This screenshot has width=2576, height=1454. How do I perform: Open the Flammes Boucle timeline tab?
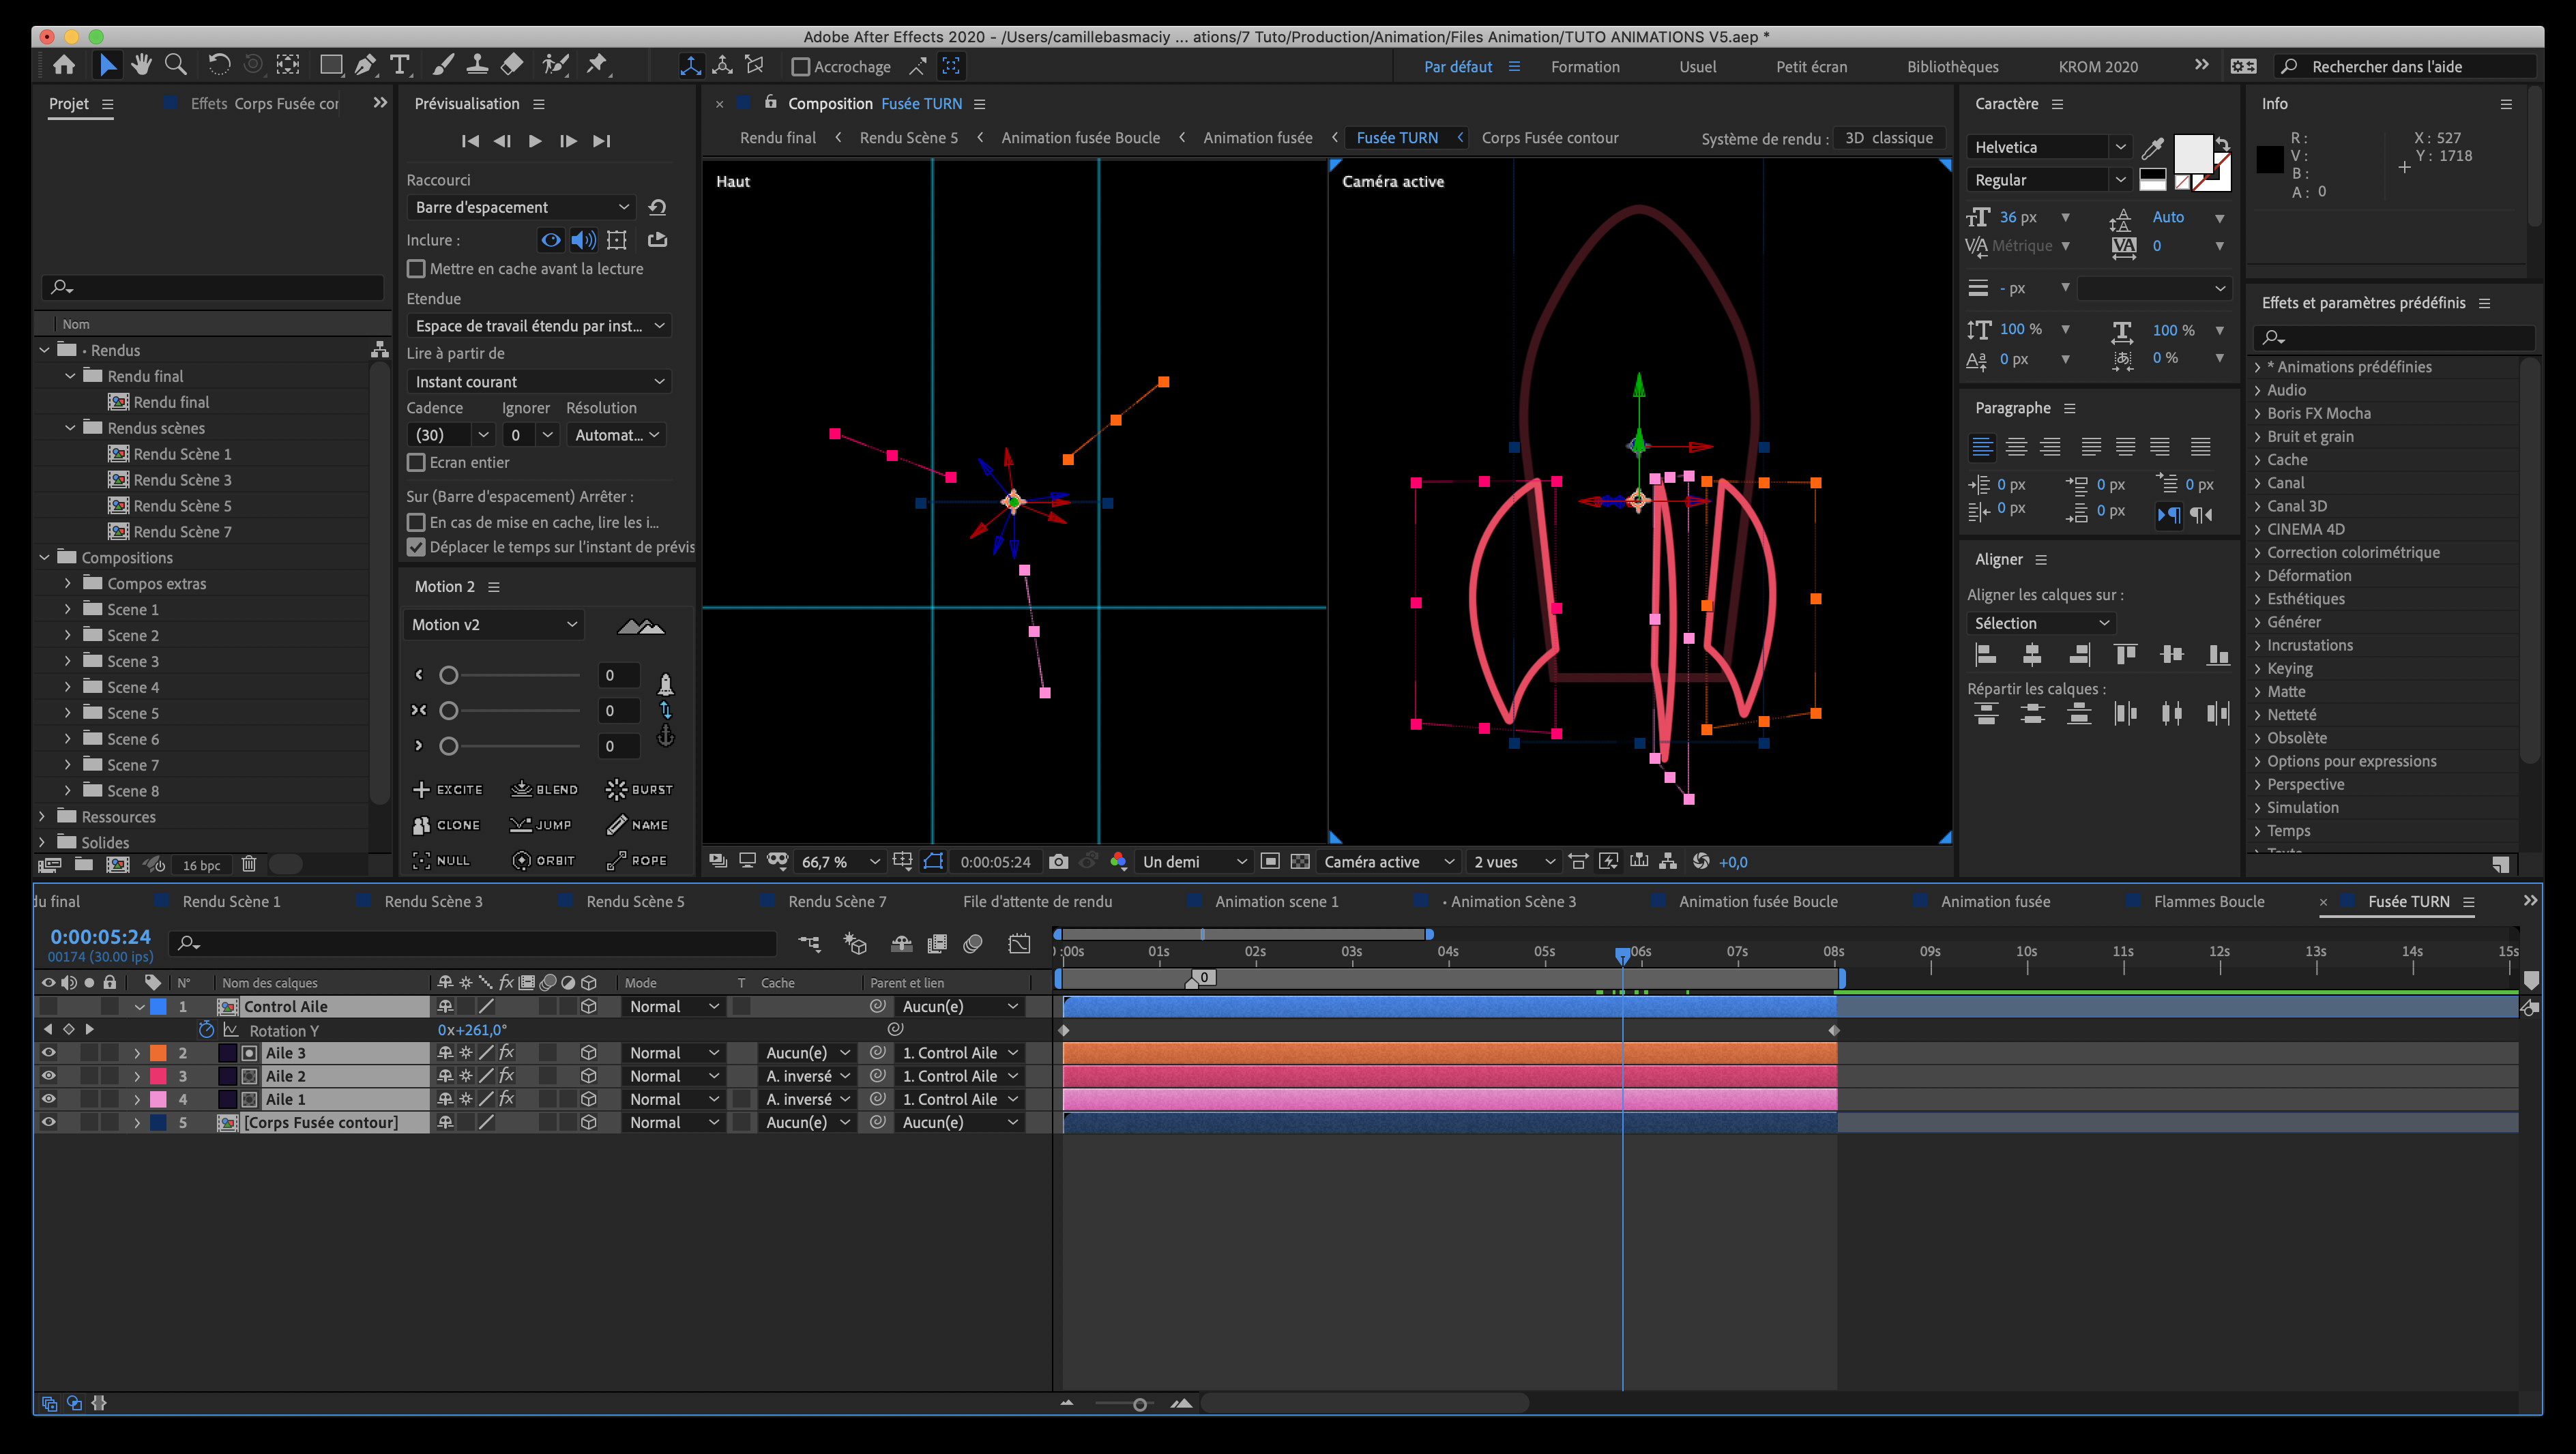click(2209, 901)
